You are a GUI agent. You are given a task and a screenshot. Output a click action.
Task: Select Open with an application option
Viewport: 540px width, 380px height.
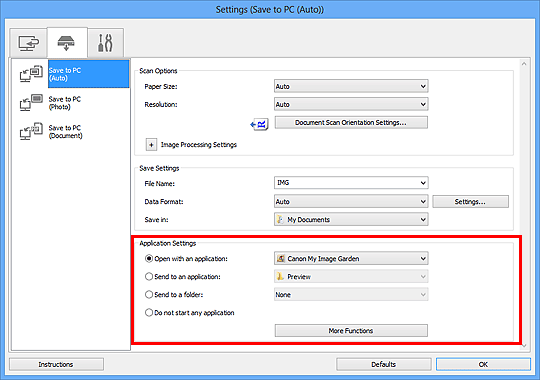(x=187, y=258)
